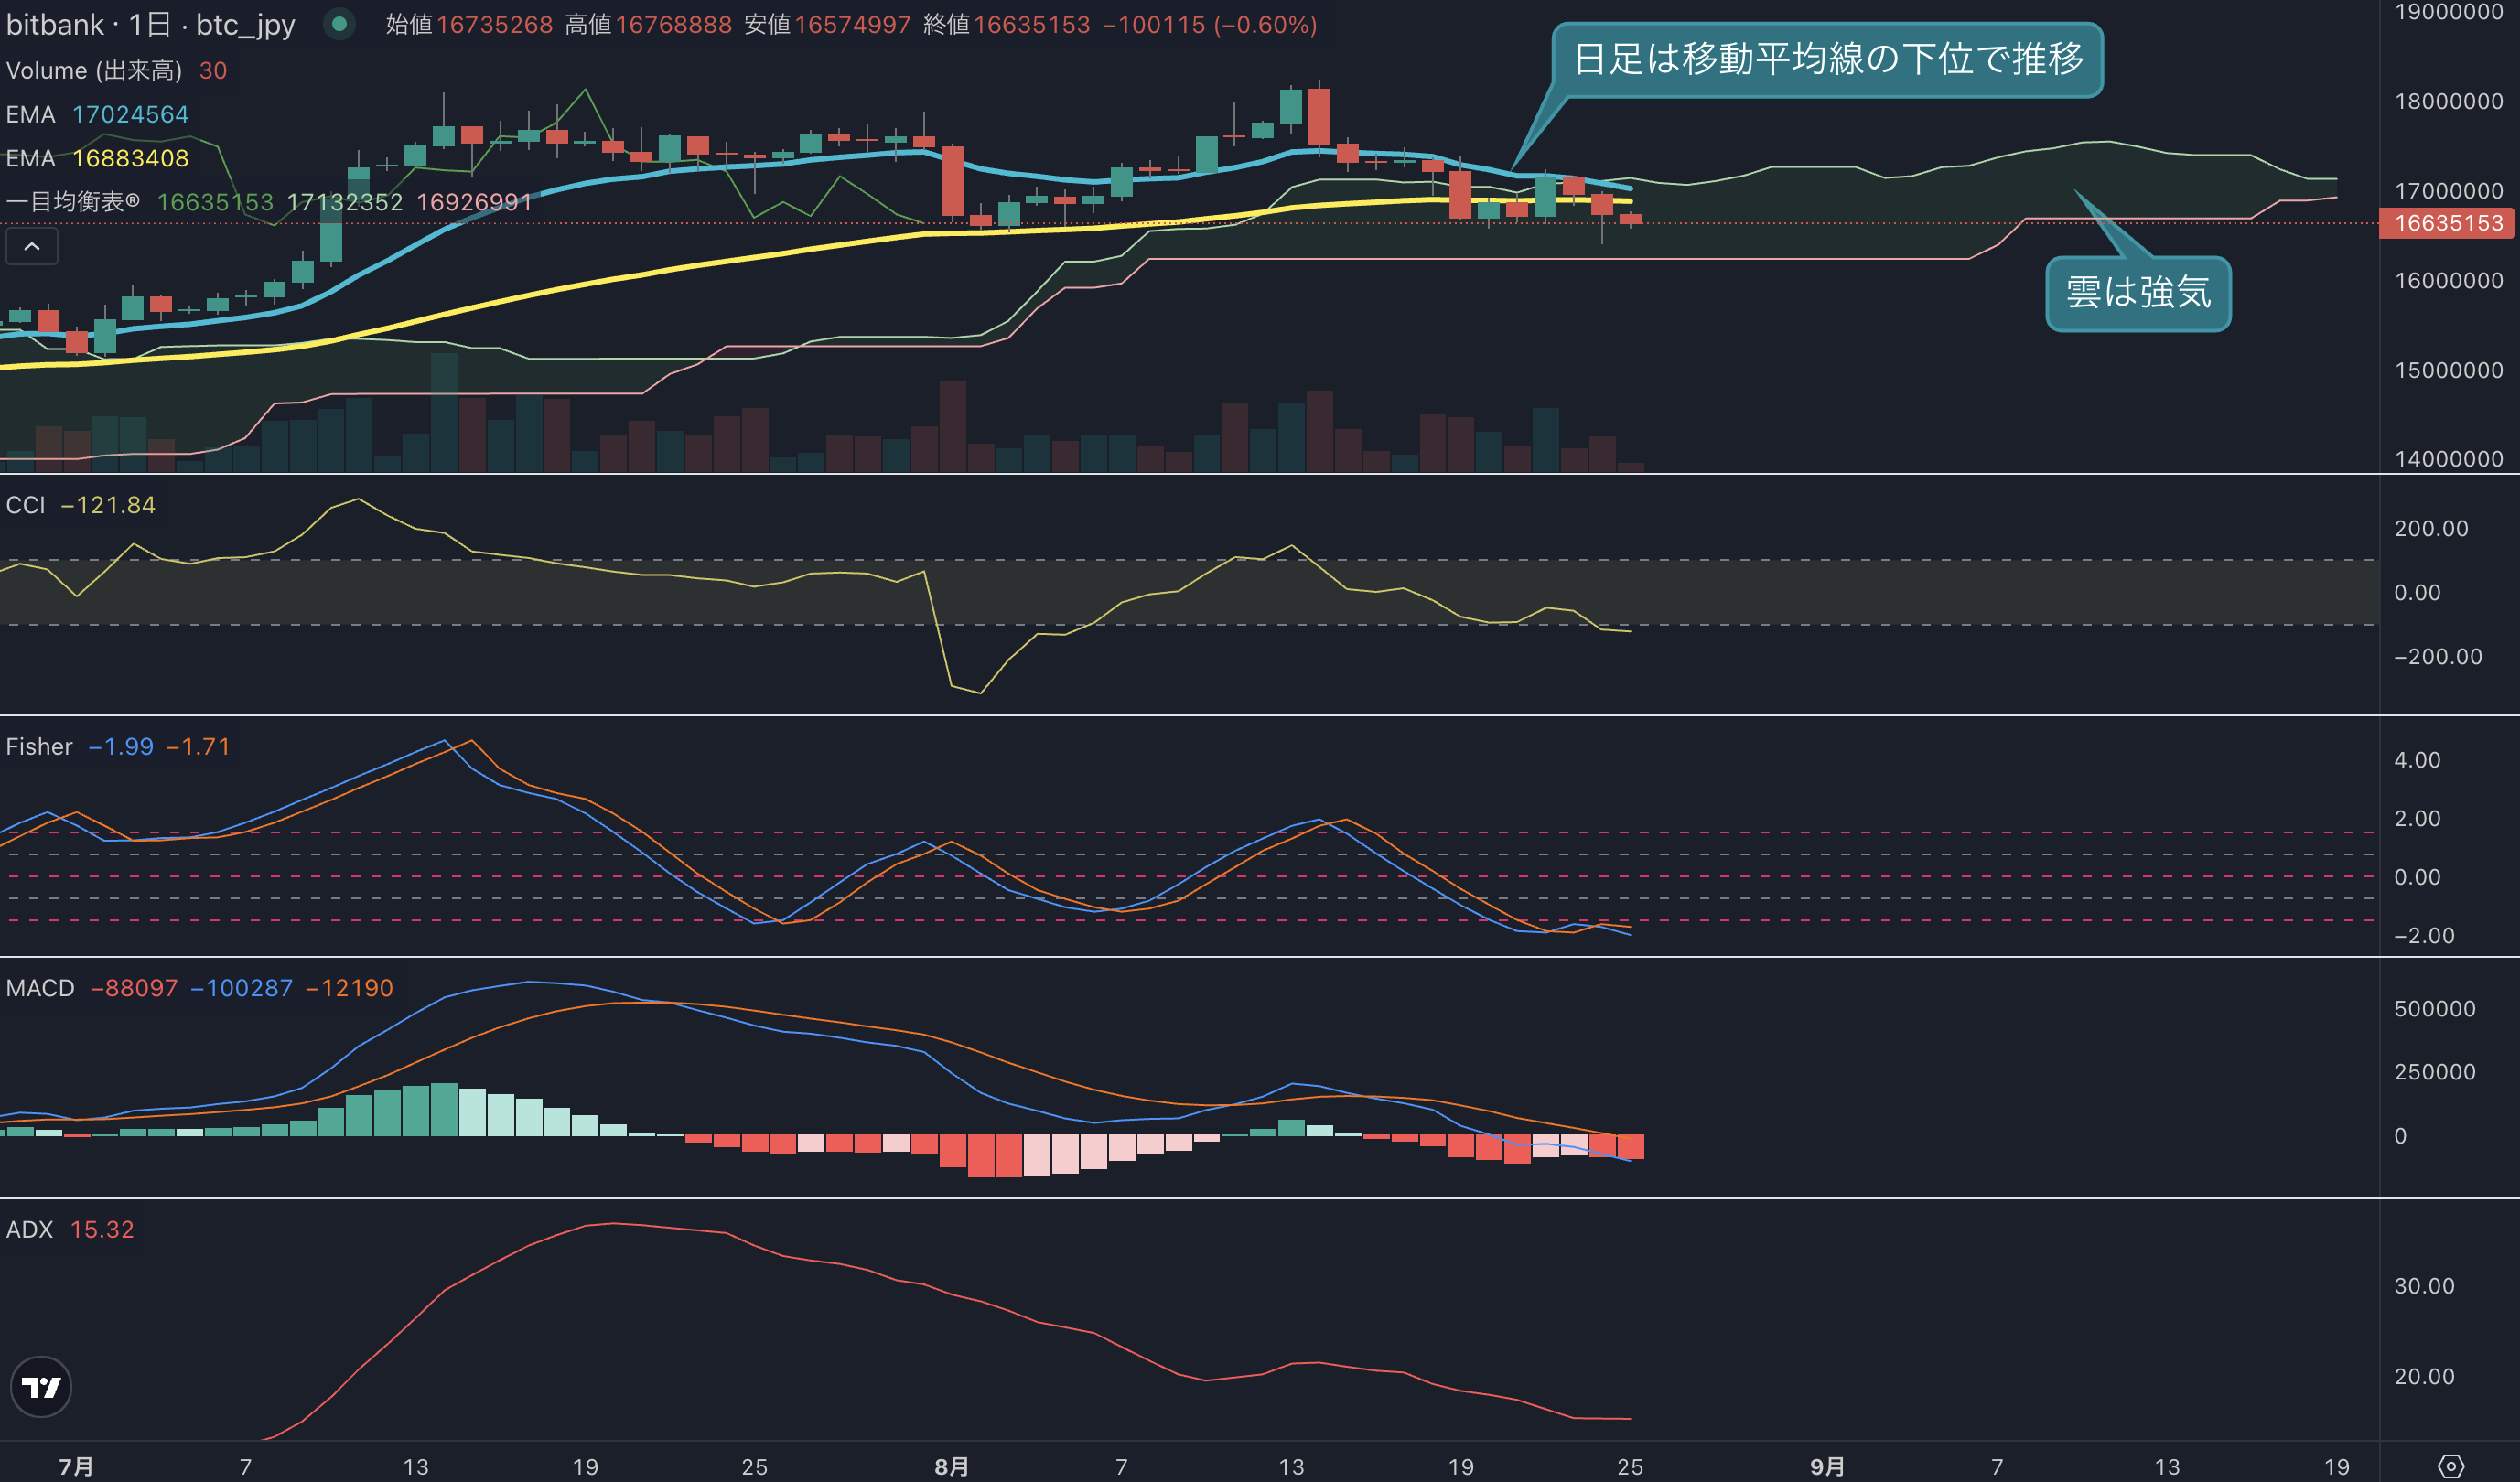Click the 8月 date on time axis
The image size is (2520, 1482).
tap(951, 1466)
